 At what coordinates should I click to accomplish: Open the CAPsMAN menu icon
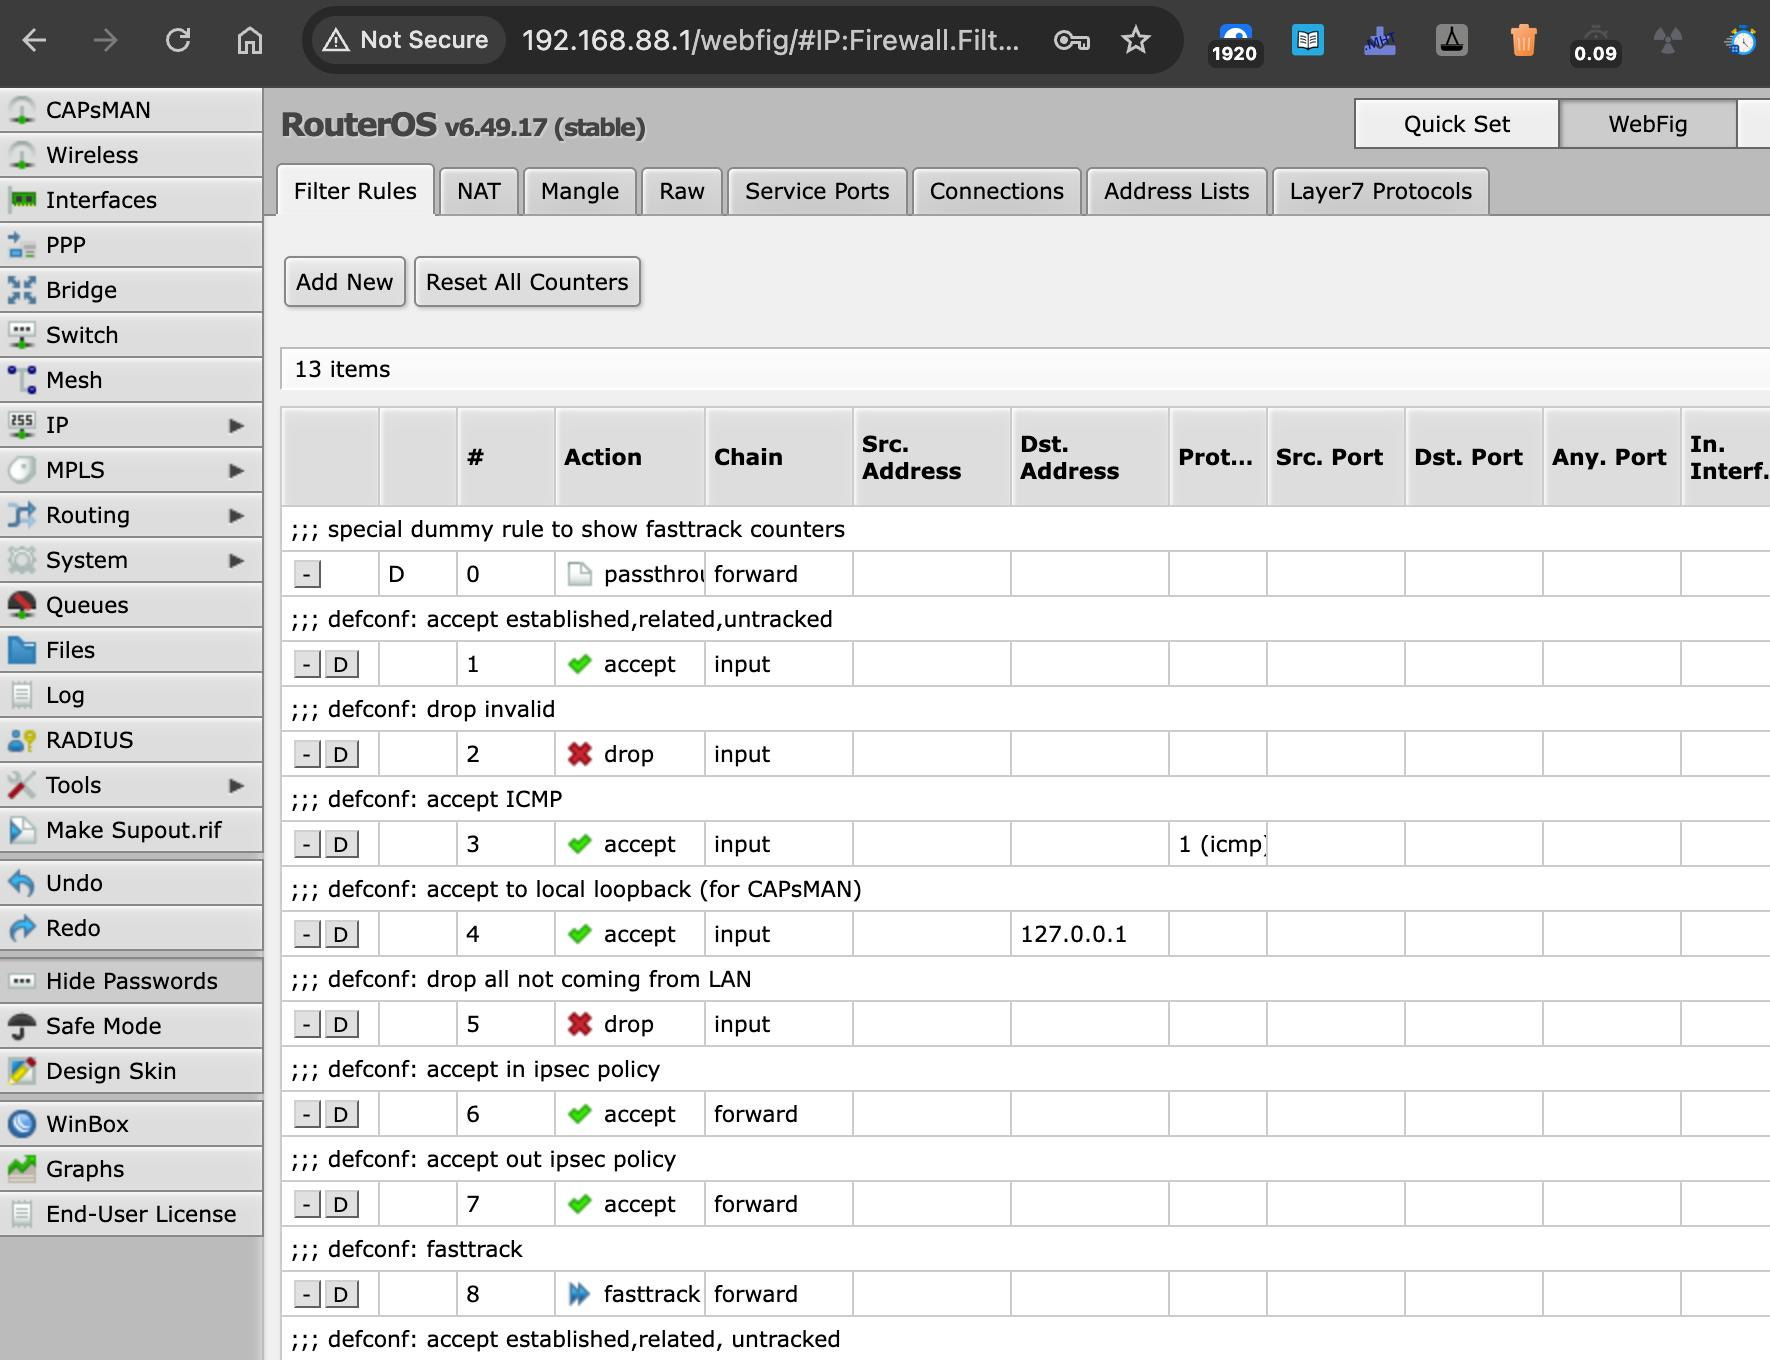click(21, 110)
